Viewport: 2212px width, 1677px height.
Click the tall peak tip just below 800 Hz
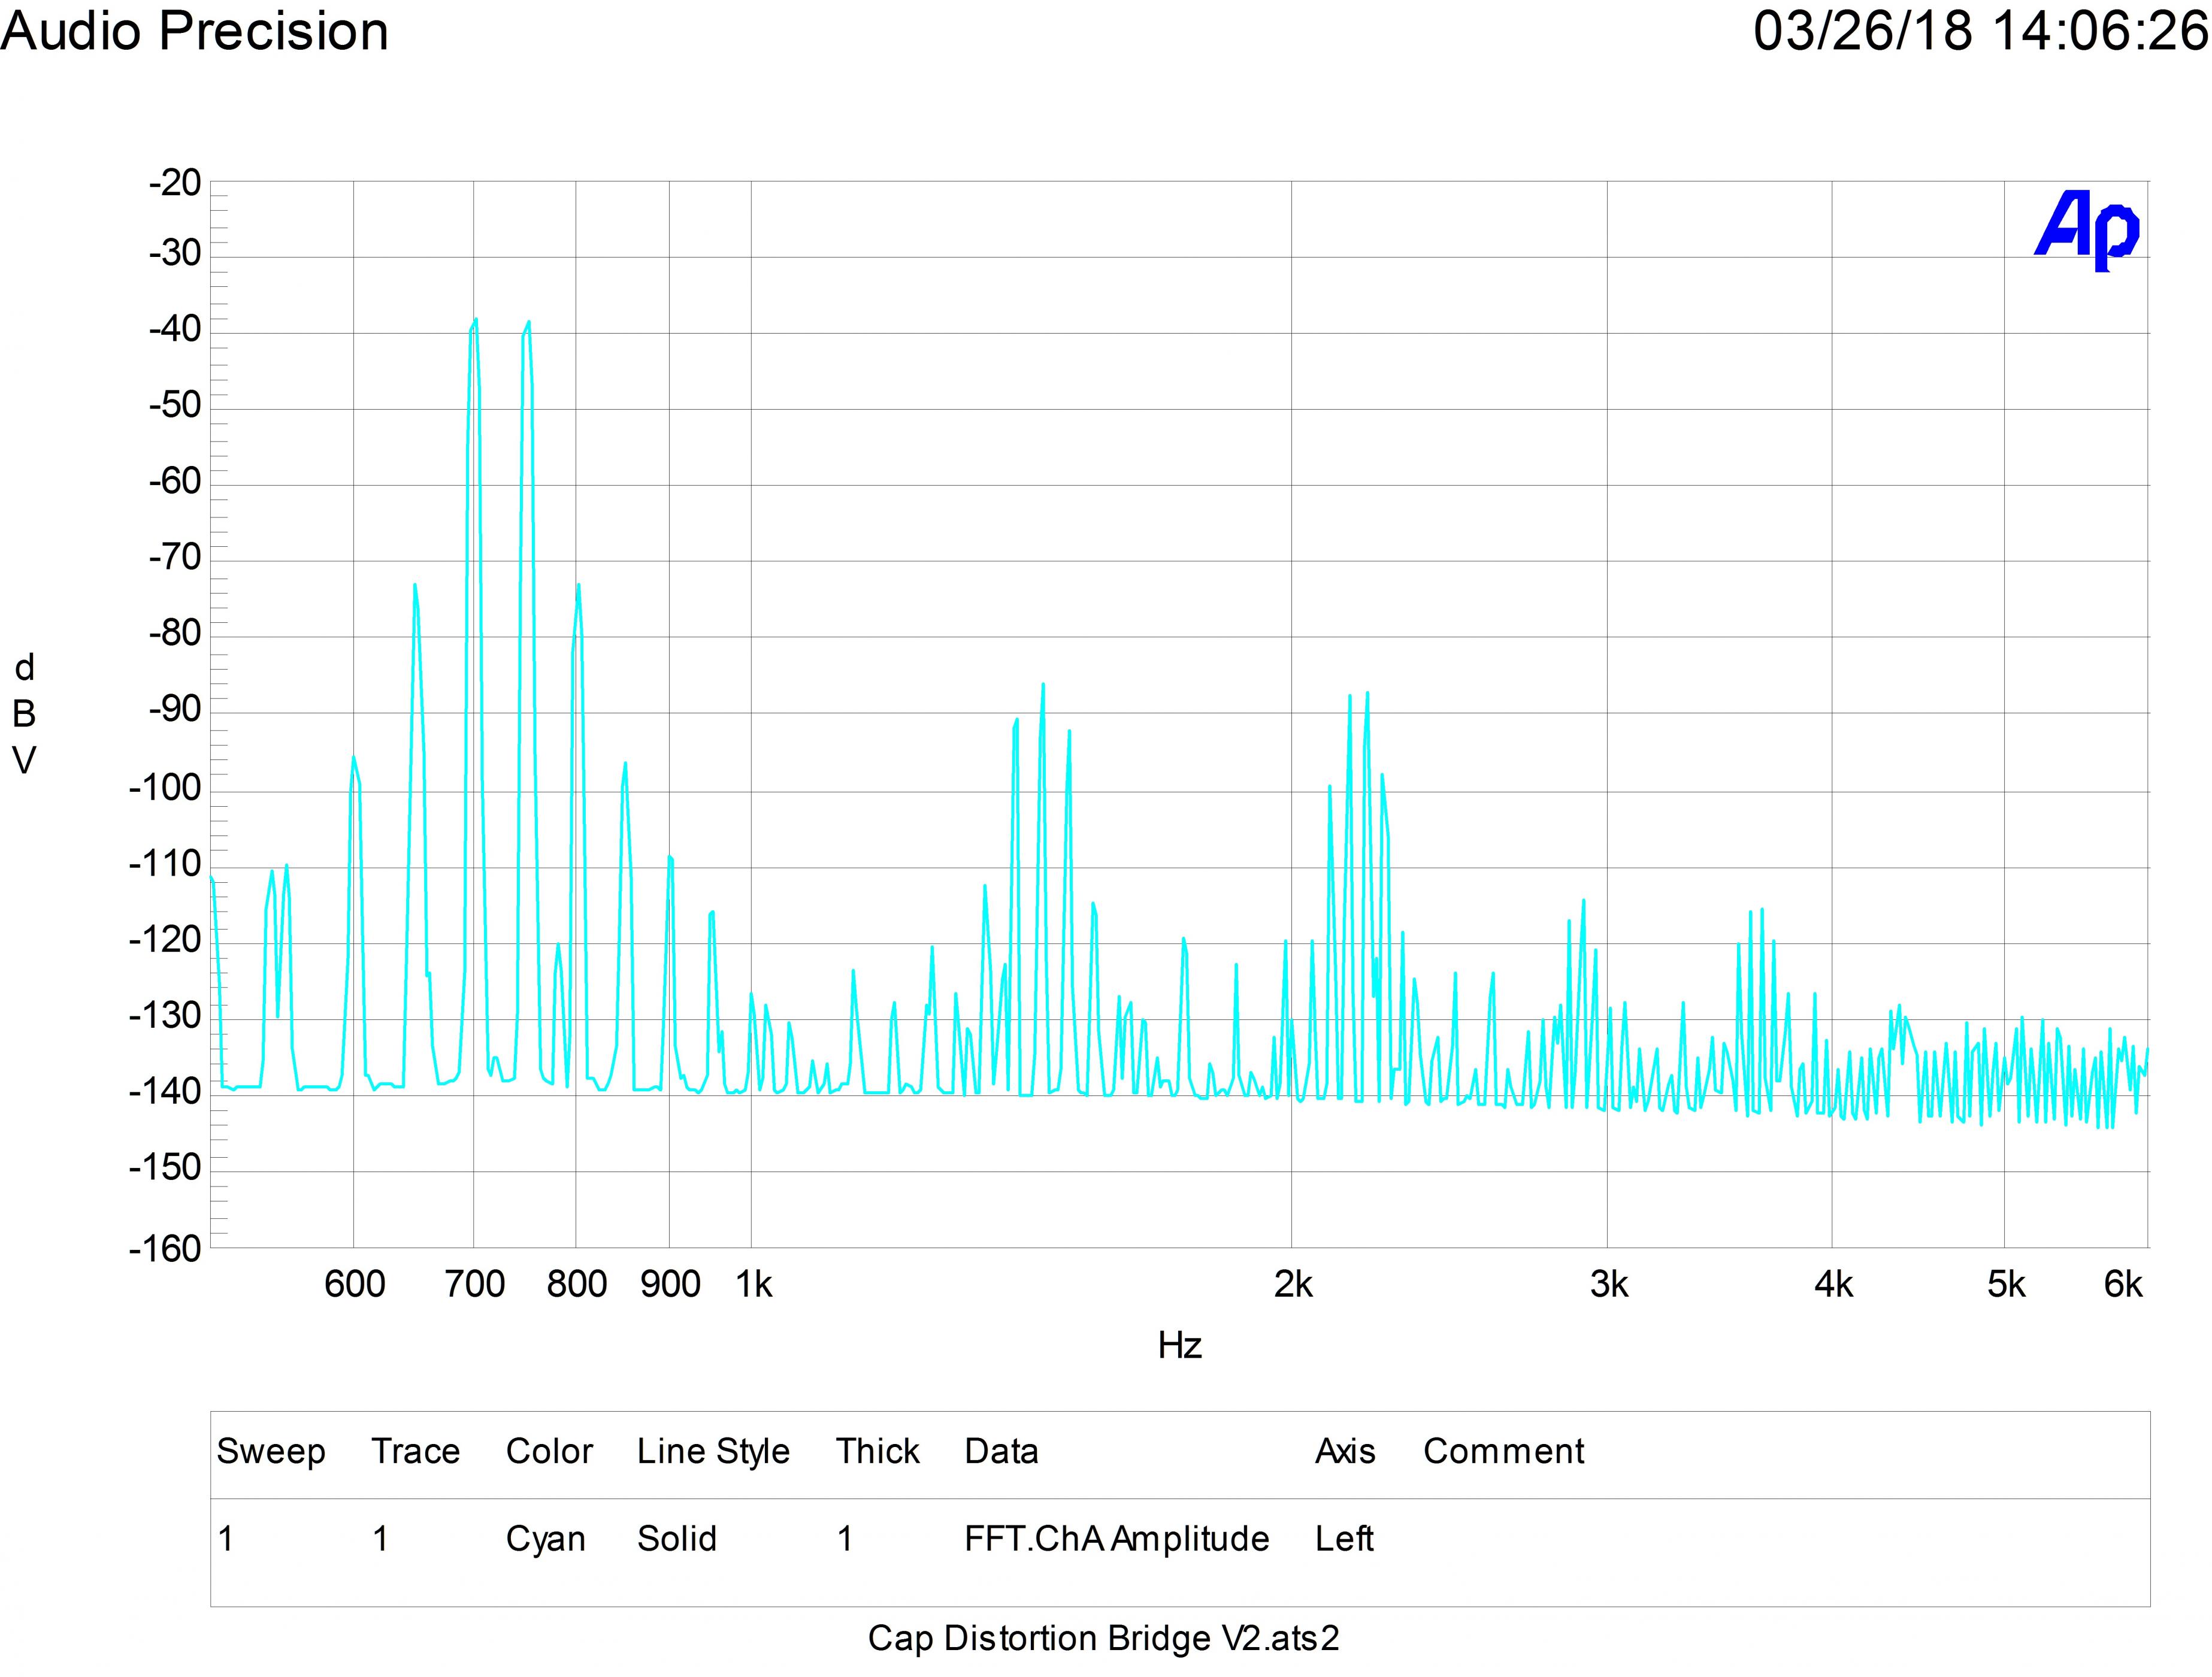pyautogui.click(x=528, y=322)
